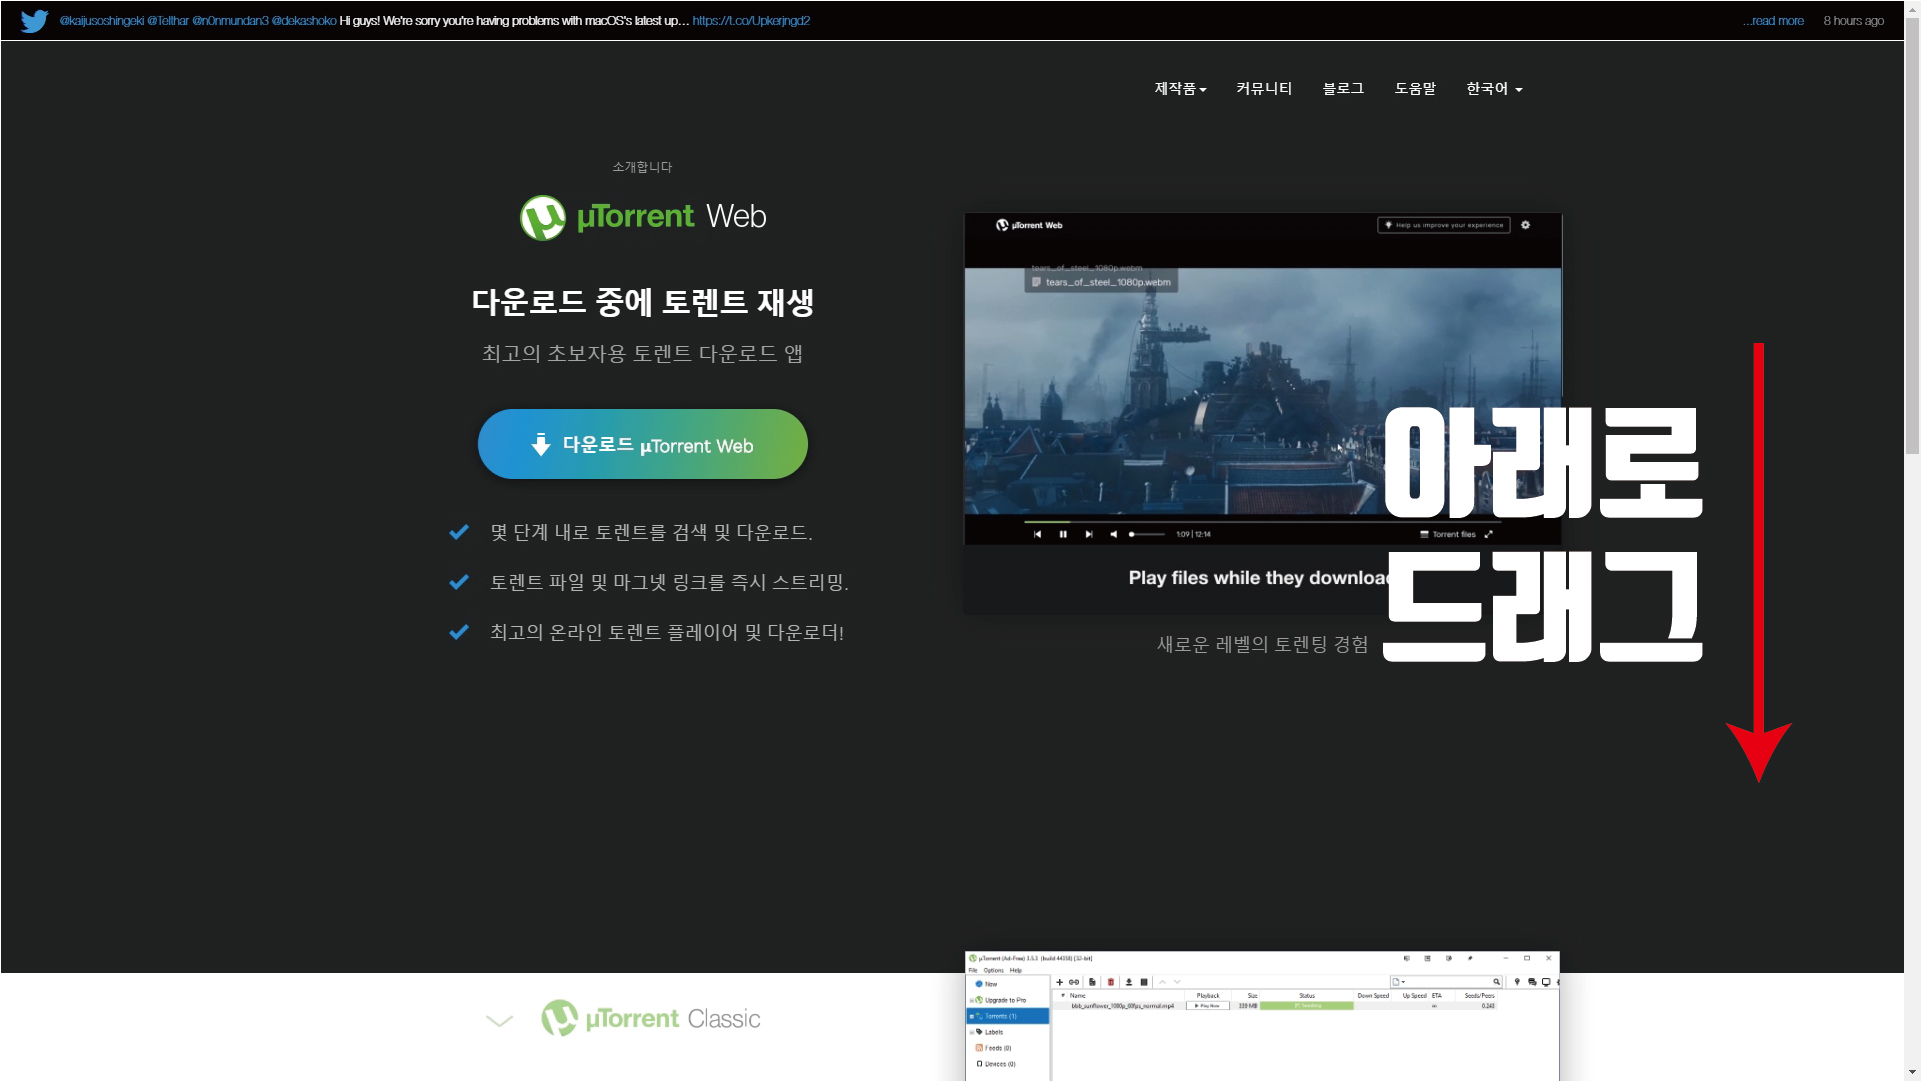
Task: Click the skip-next icon in the player
Action: [1089, 534]
